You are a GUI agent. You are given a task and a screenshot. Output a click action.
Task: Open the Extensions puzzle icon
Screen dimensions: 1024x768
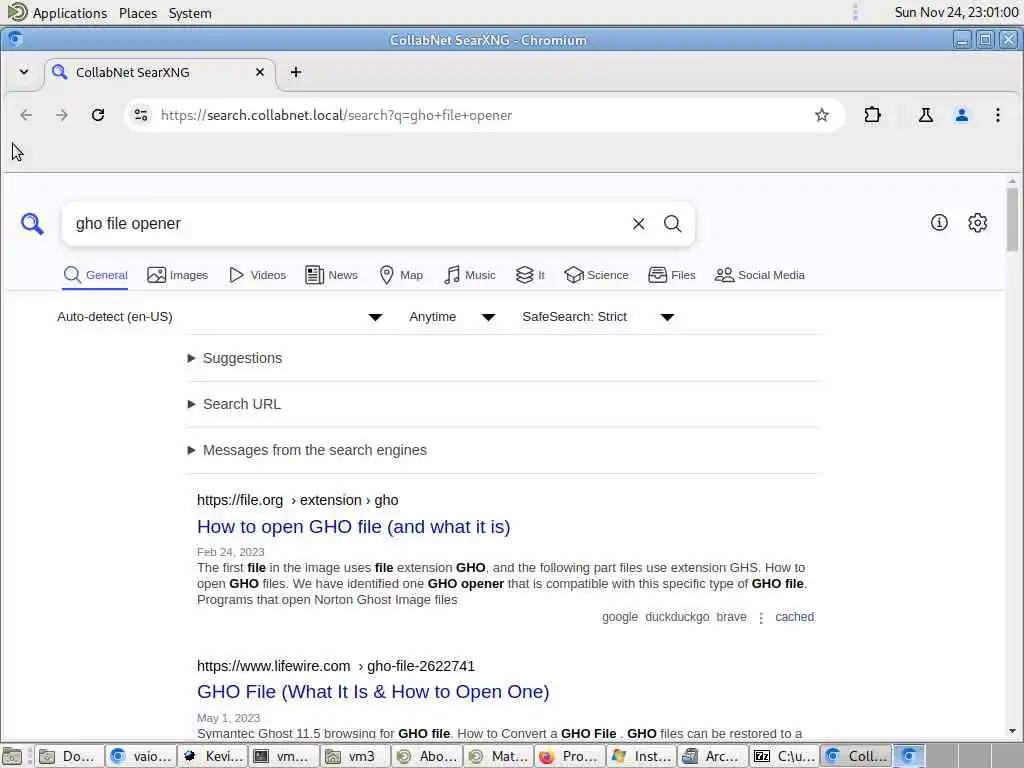point(872,115)
